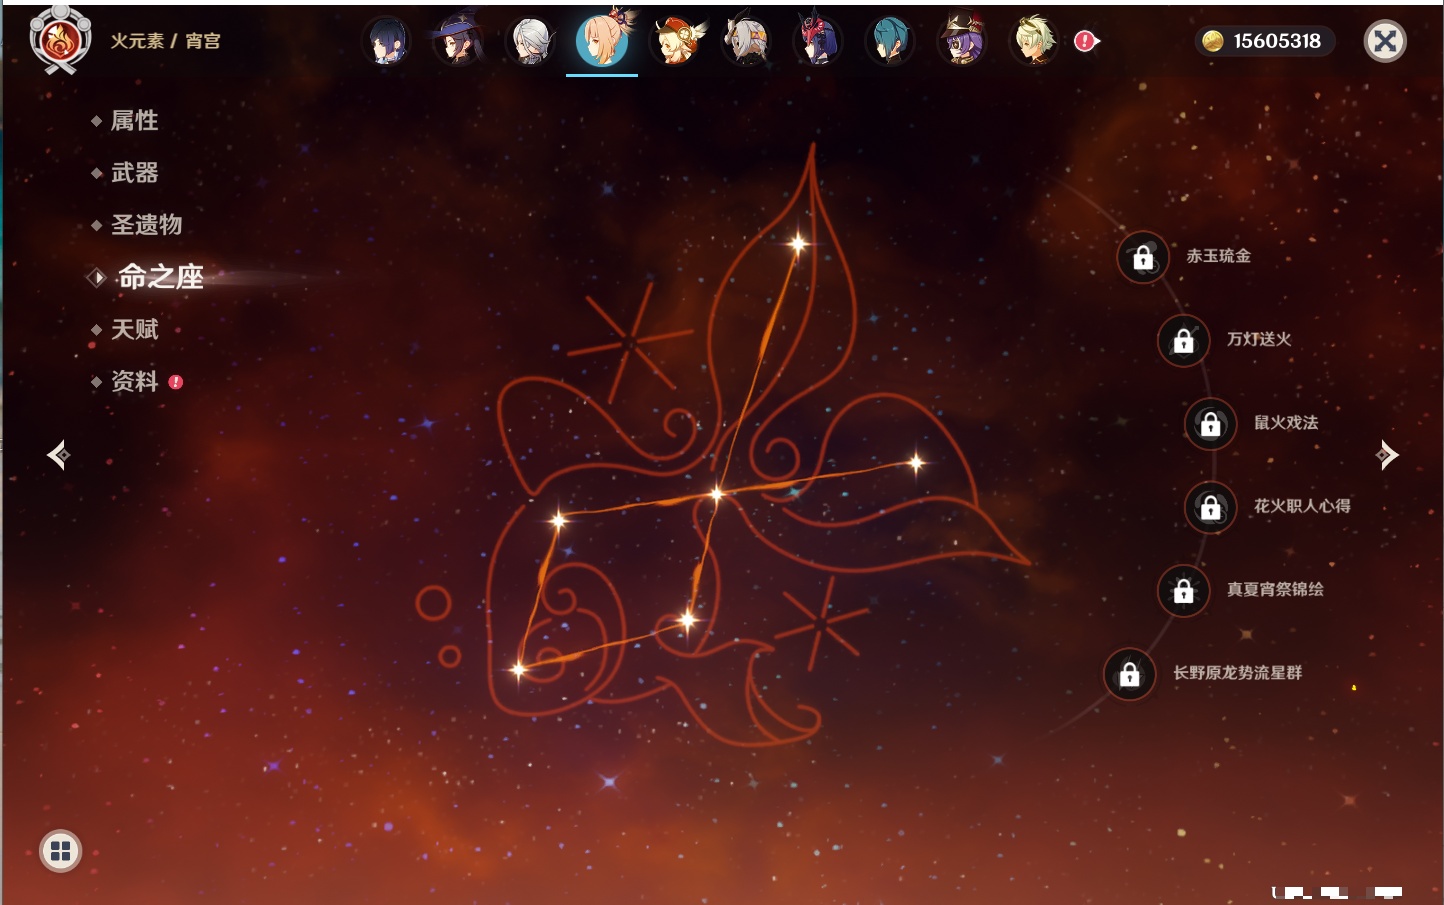Select the purple-haired avatar with black hat
This screenshot has height=905, width=1444.
(962, 41)
